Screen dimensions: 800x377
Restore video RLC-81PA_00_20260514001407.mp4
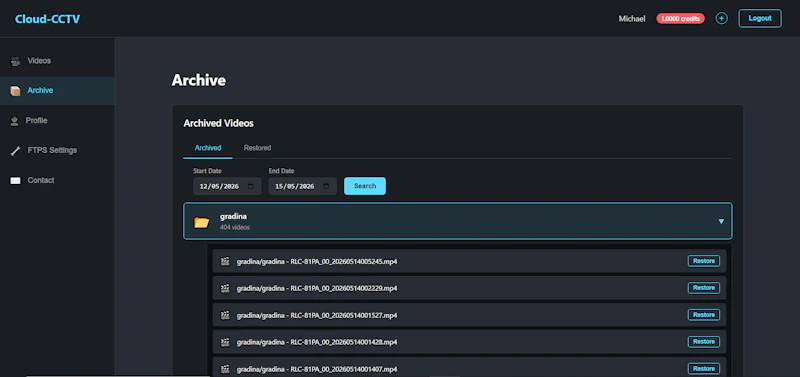point(704,368)
